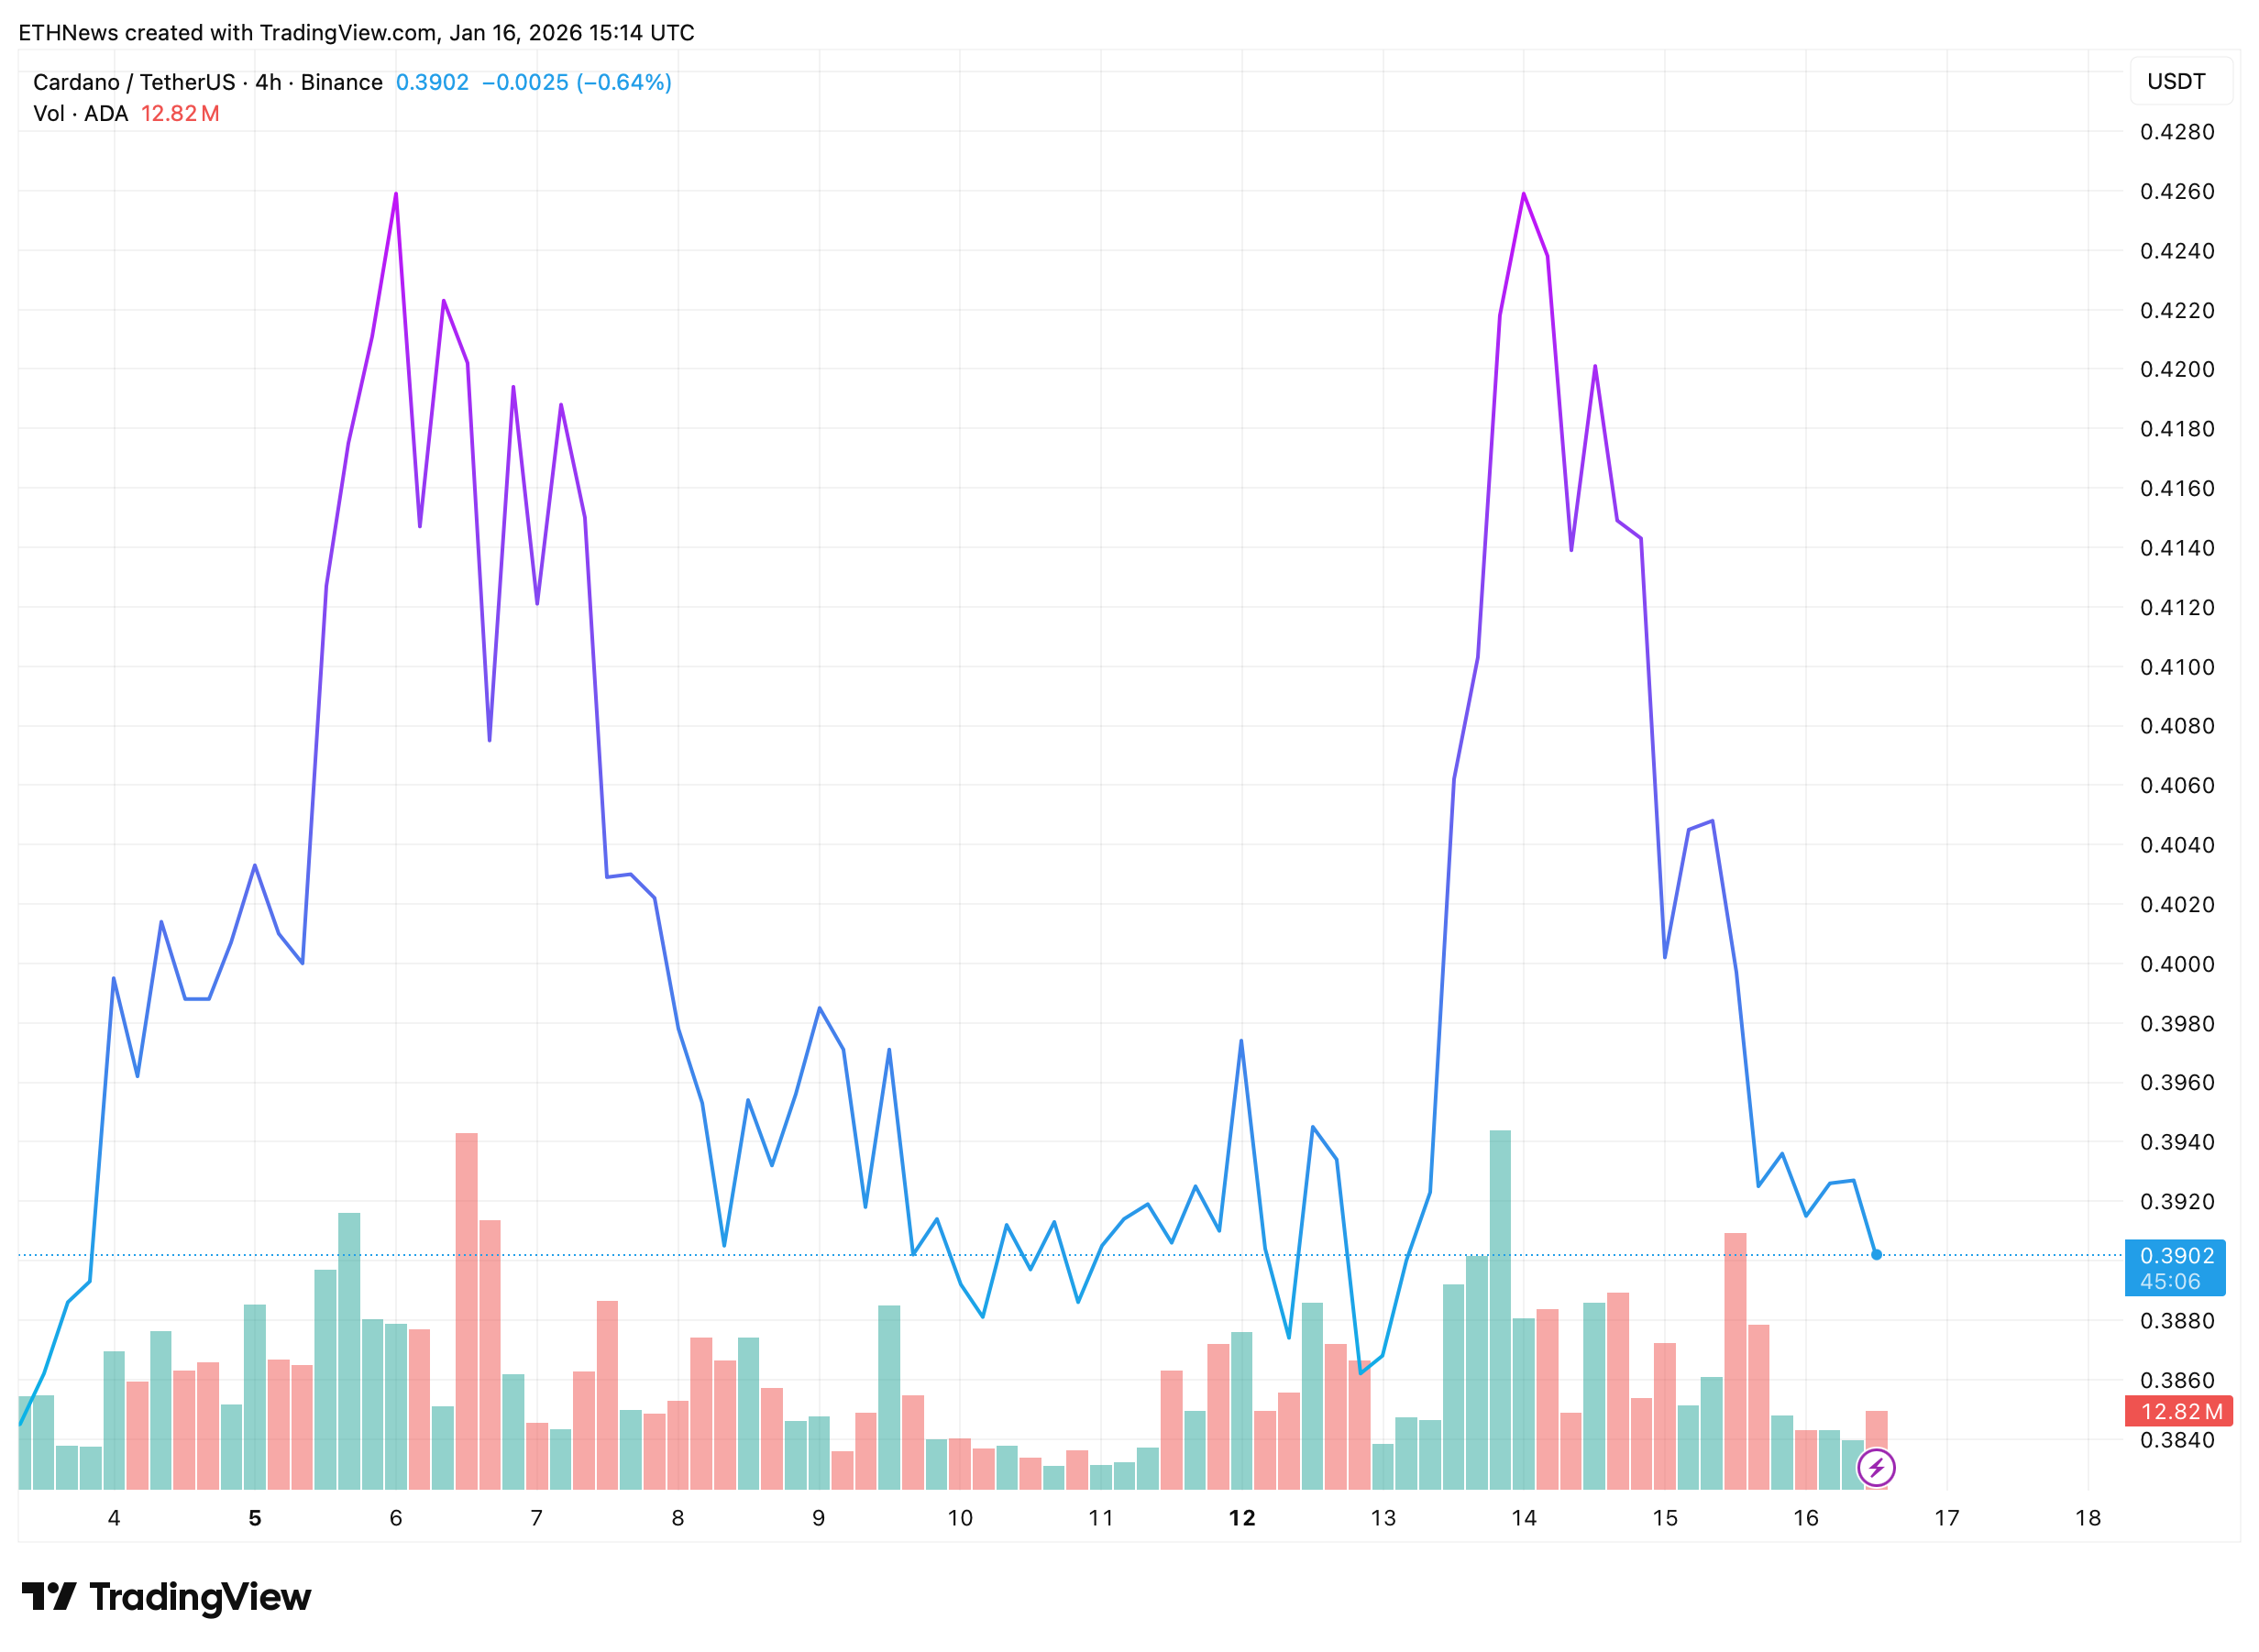Click the ETHNews TradingView.com attribution text
This screenshot has height=1652, width=2259.
[x=356, y=32]
